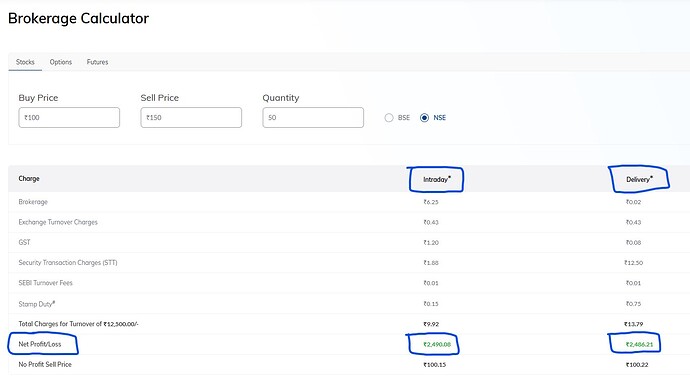Image resolution: width=690 pixels, height=387 pixels.
Task: Click the Intraday column header
Action: [x=437, y=179]
